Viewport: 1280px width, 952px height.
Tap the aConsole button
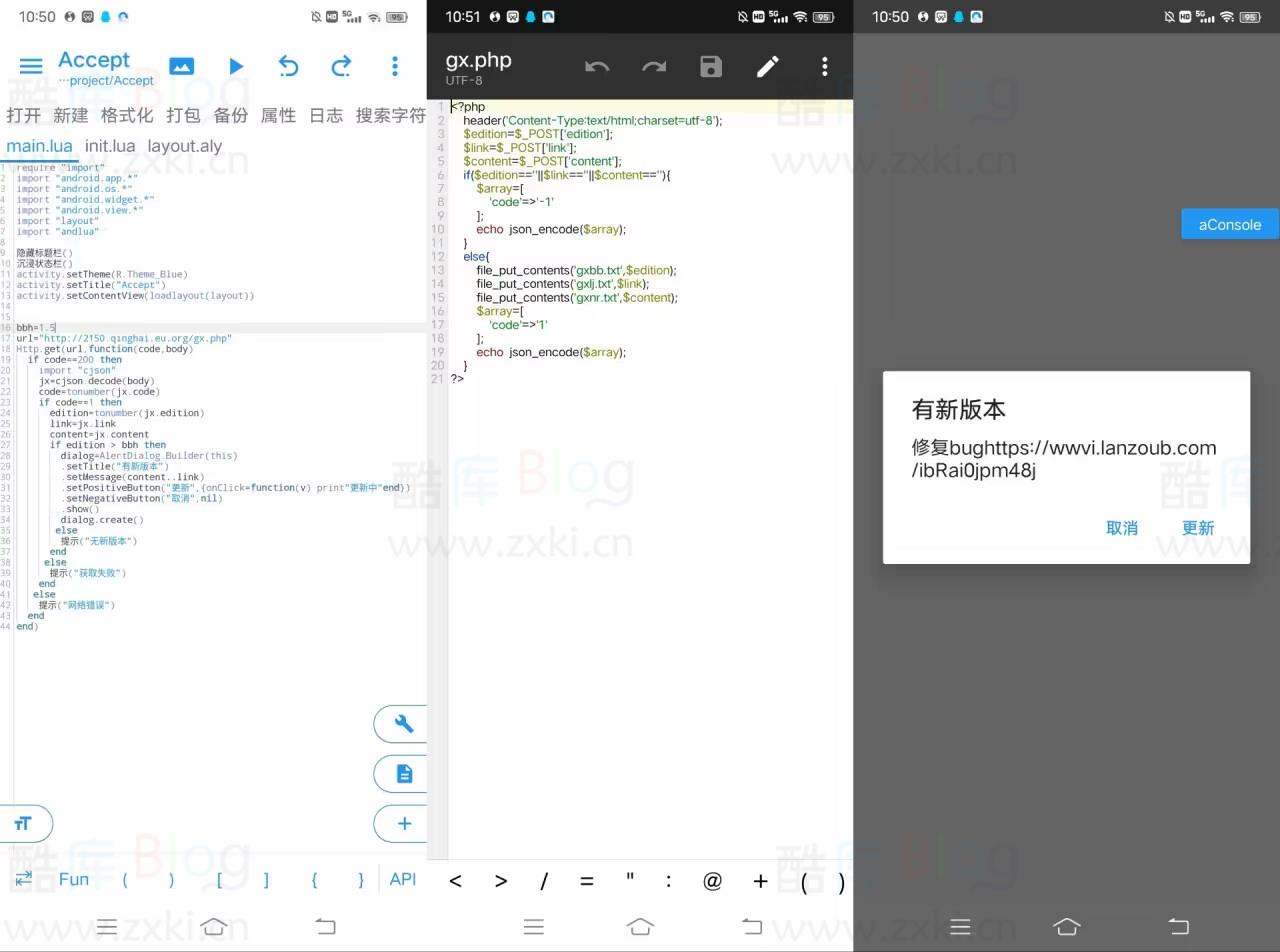(1229, 224)
